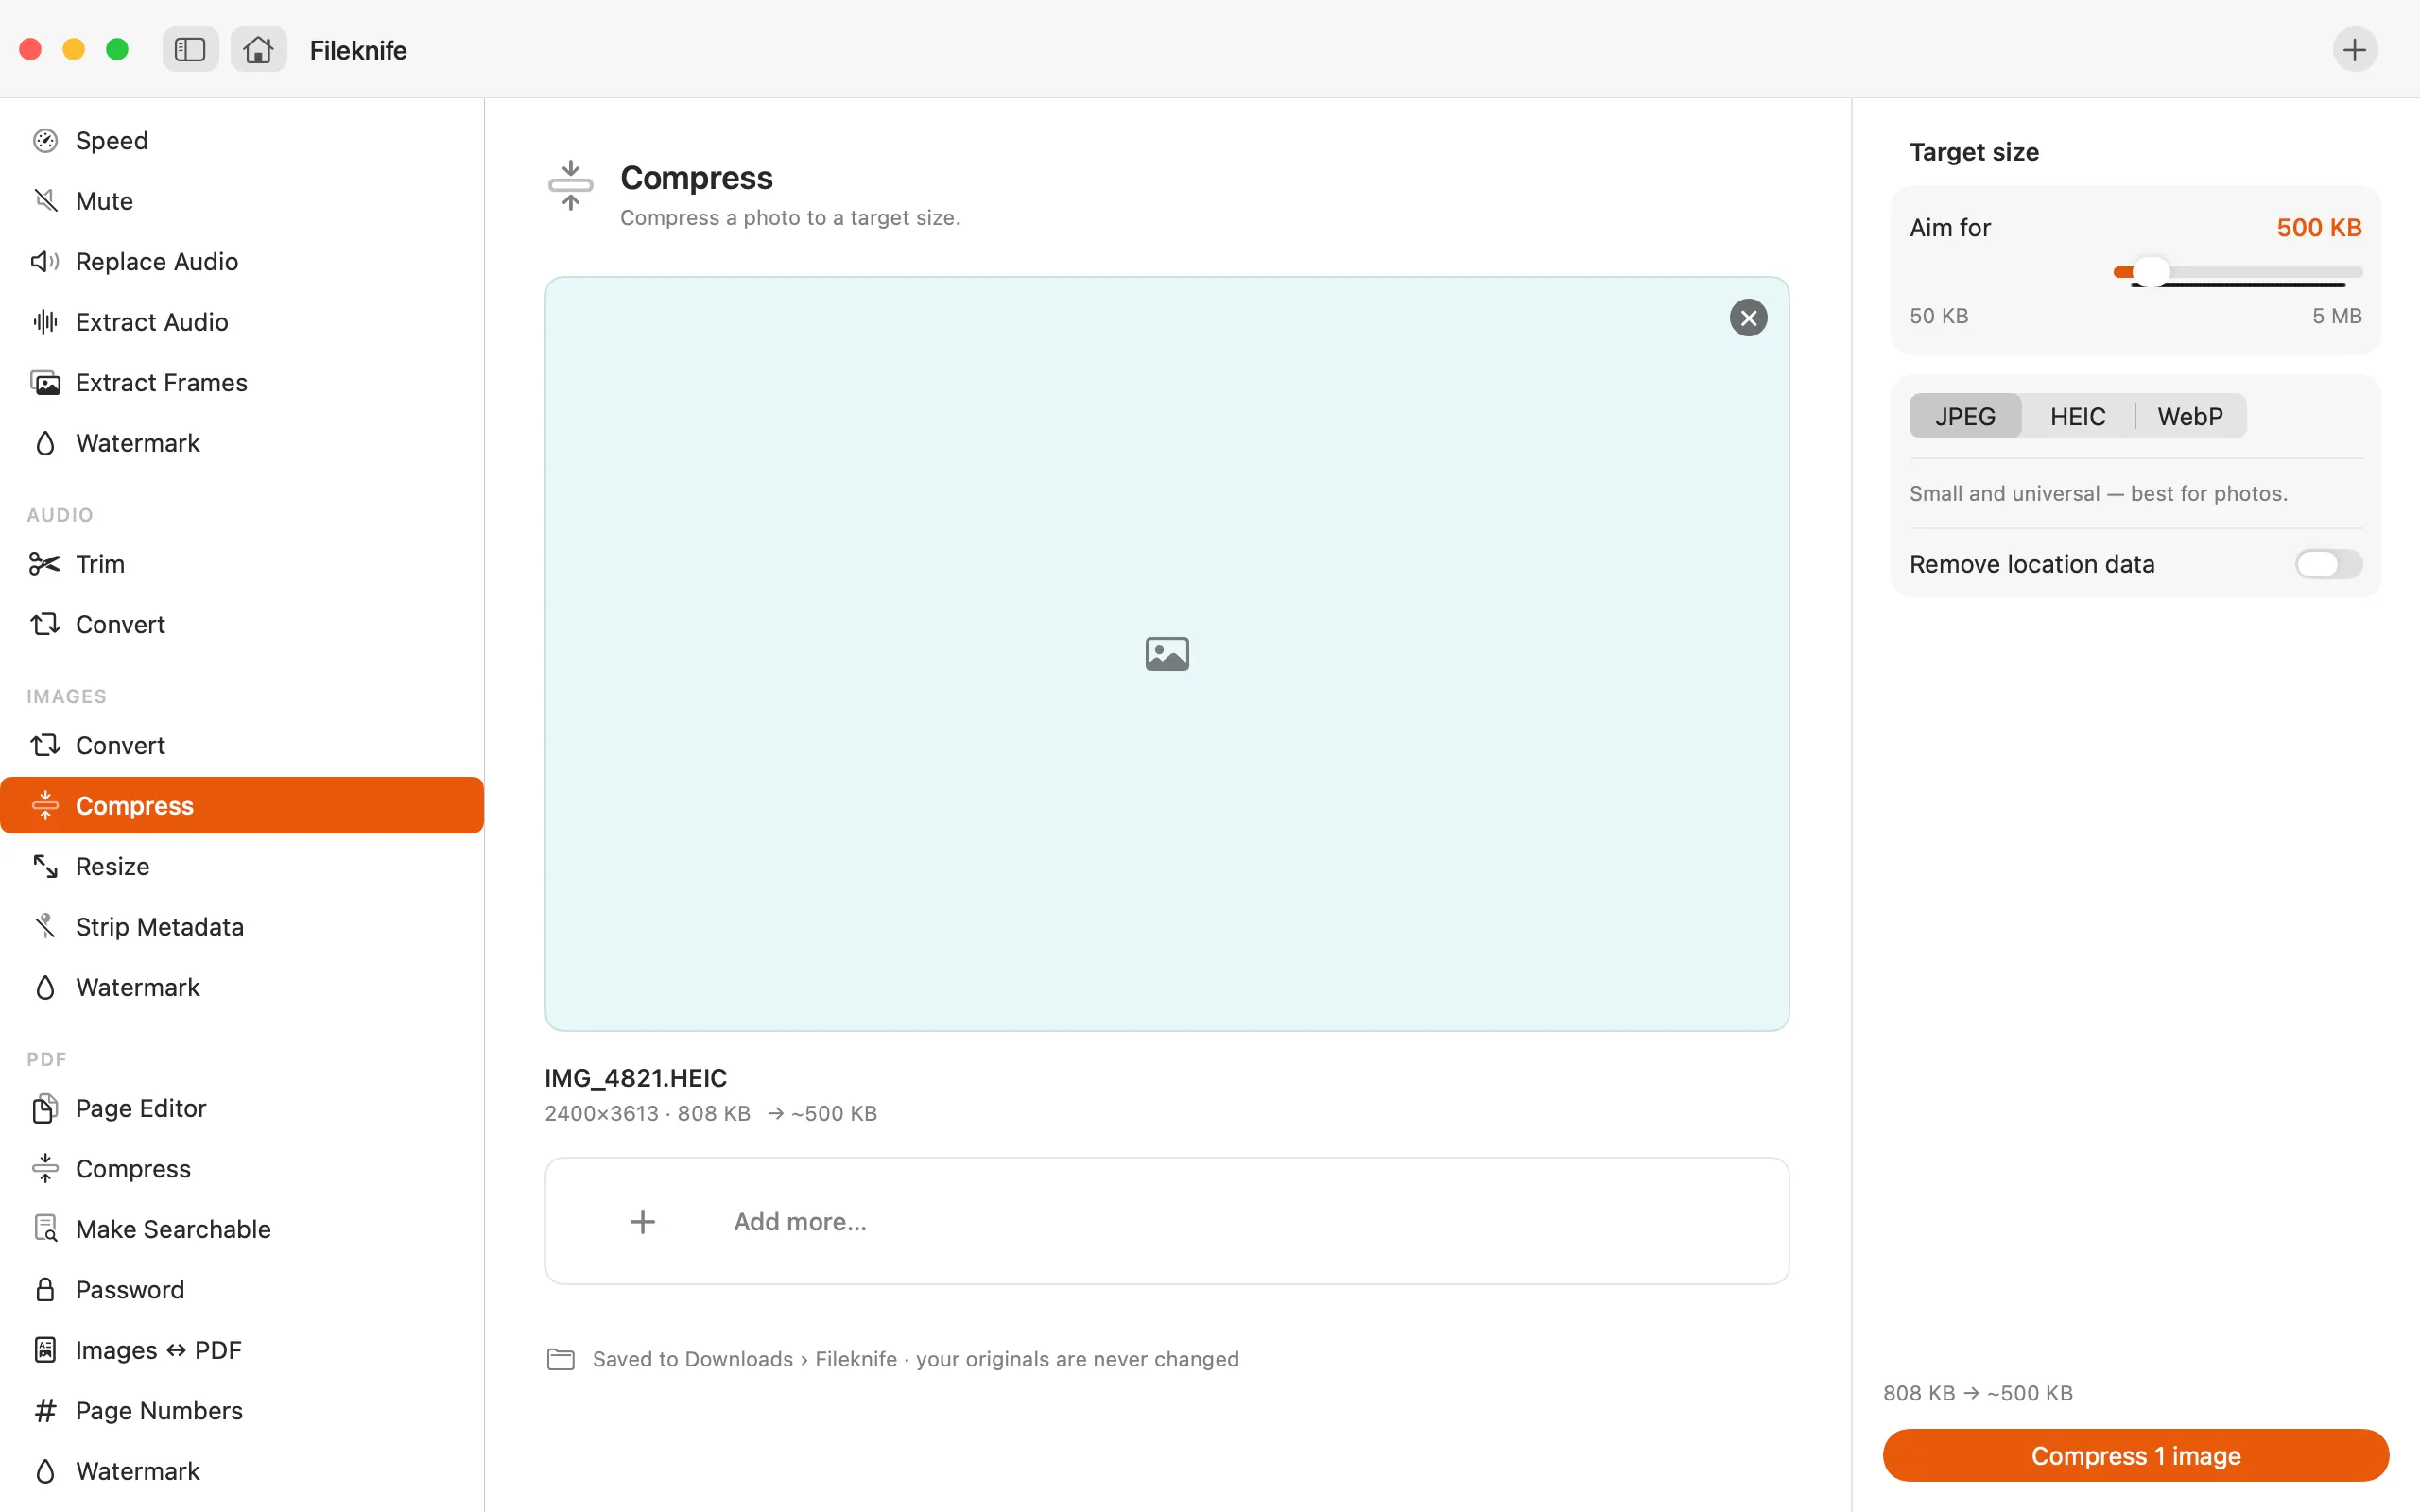Image resolution: width=2420 pixels, height=1512 pixels.
Task: Click the 50 KB minimum label
Action: tap(1939, 316)
